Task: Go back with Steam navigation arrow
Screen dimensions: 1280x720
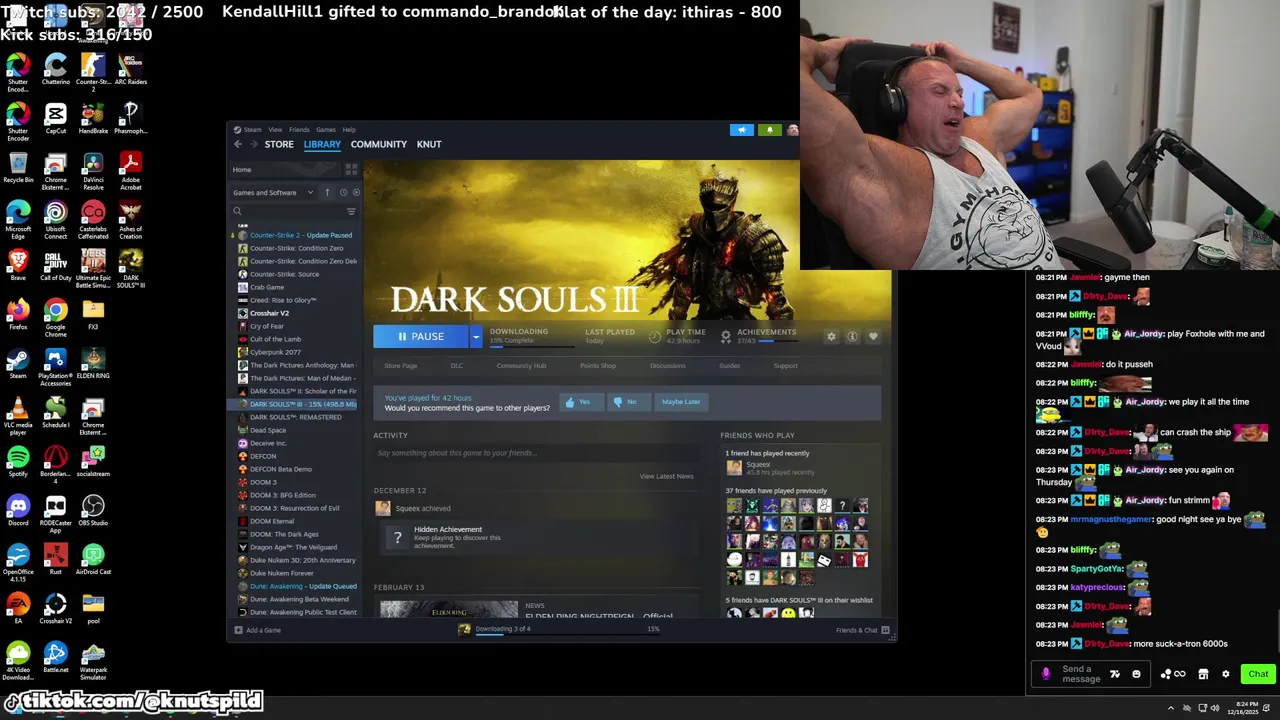Action: (238, 144)
